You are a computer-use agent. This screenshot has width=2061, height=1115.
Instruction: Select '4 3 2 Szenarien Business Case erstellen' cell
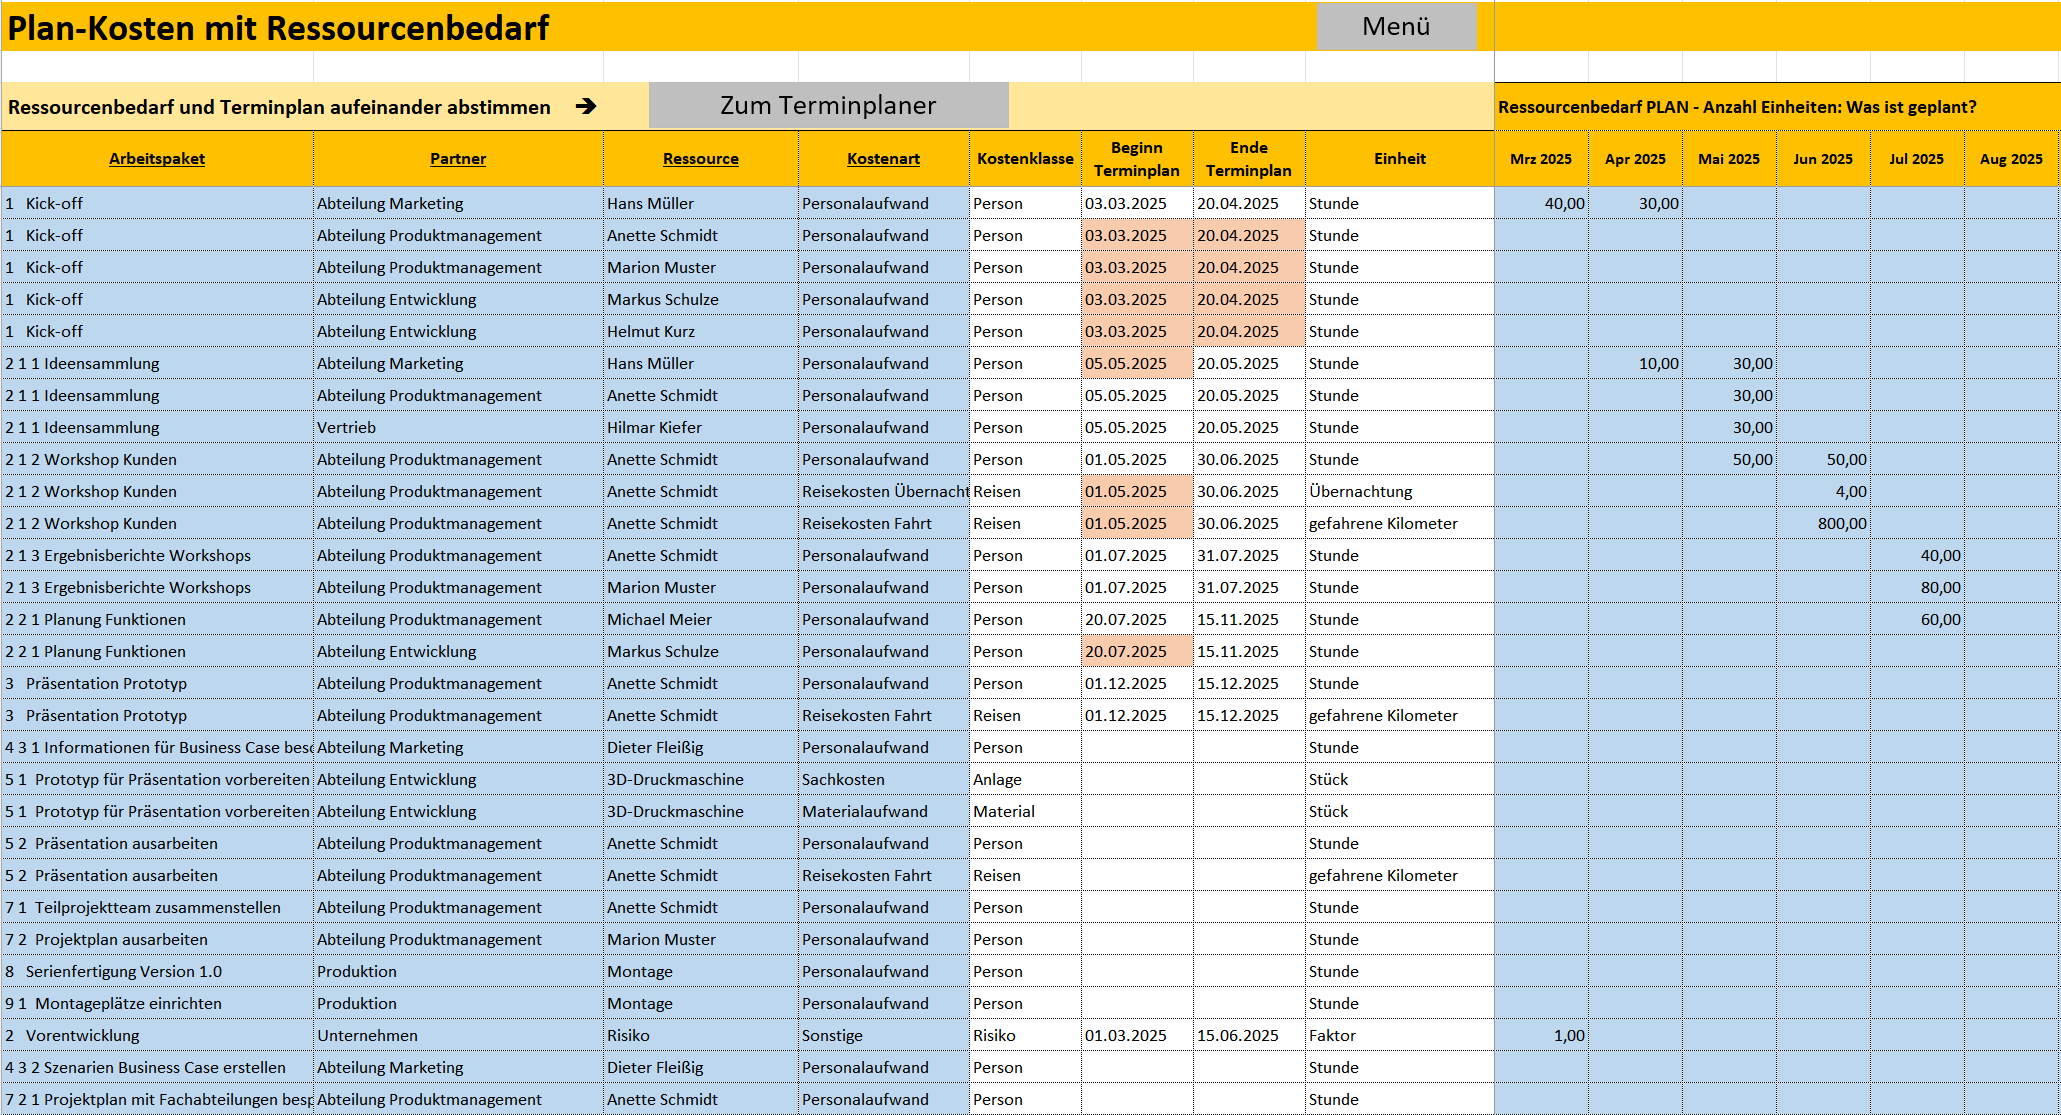pyautogui.click(x=157, y=1067)
